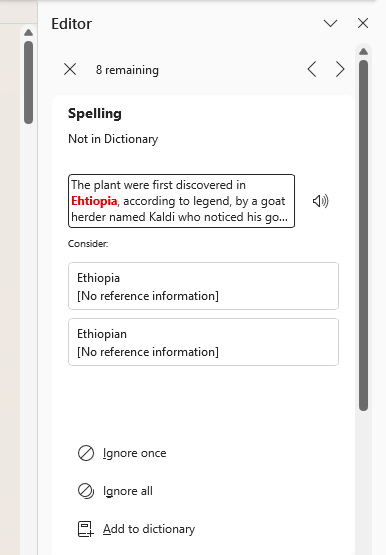Click the misspelled word Ehtiopia in the context box

[x=94, y=201]
